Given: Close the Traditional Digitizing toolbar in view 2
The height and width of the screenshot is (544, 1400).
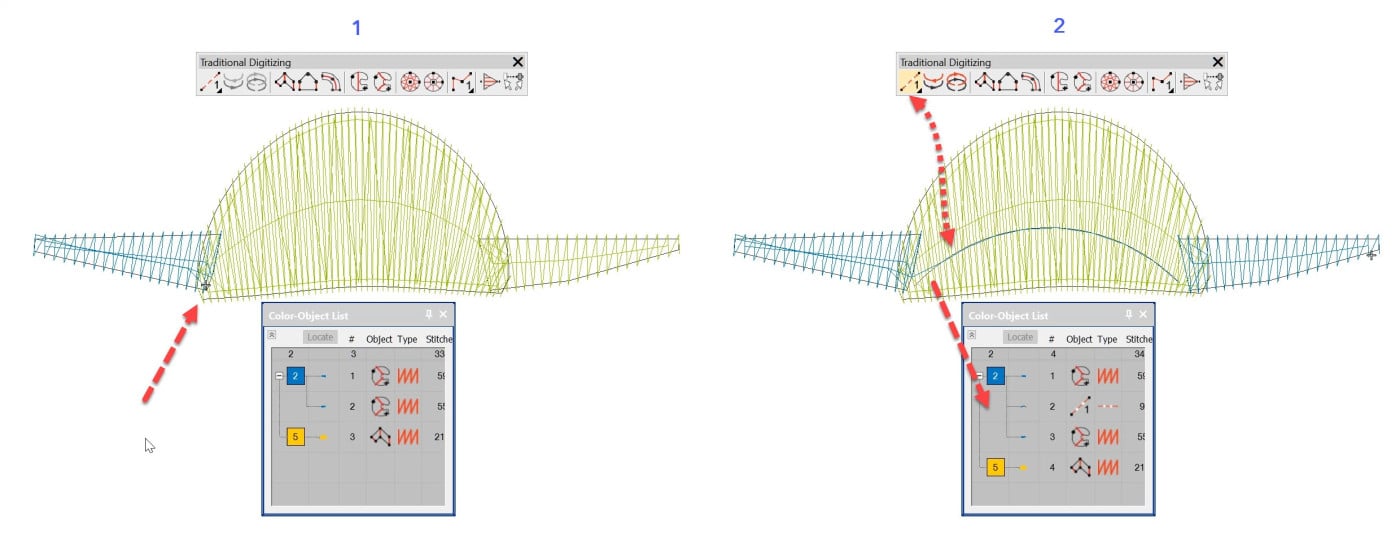Looking at the screenshot, I should 1217,62.
